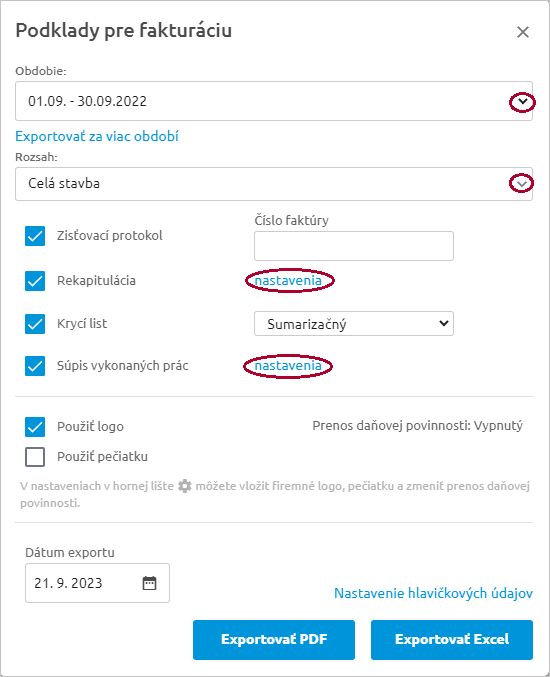The width and height of the screenshot is (550, 677).
Task: Open nastavenia link next to Rekapitulácia
Action: (288, 281)
